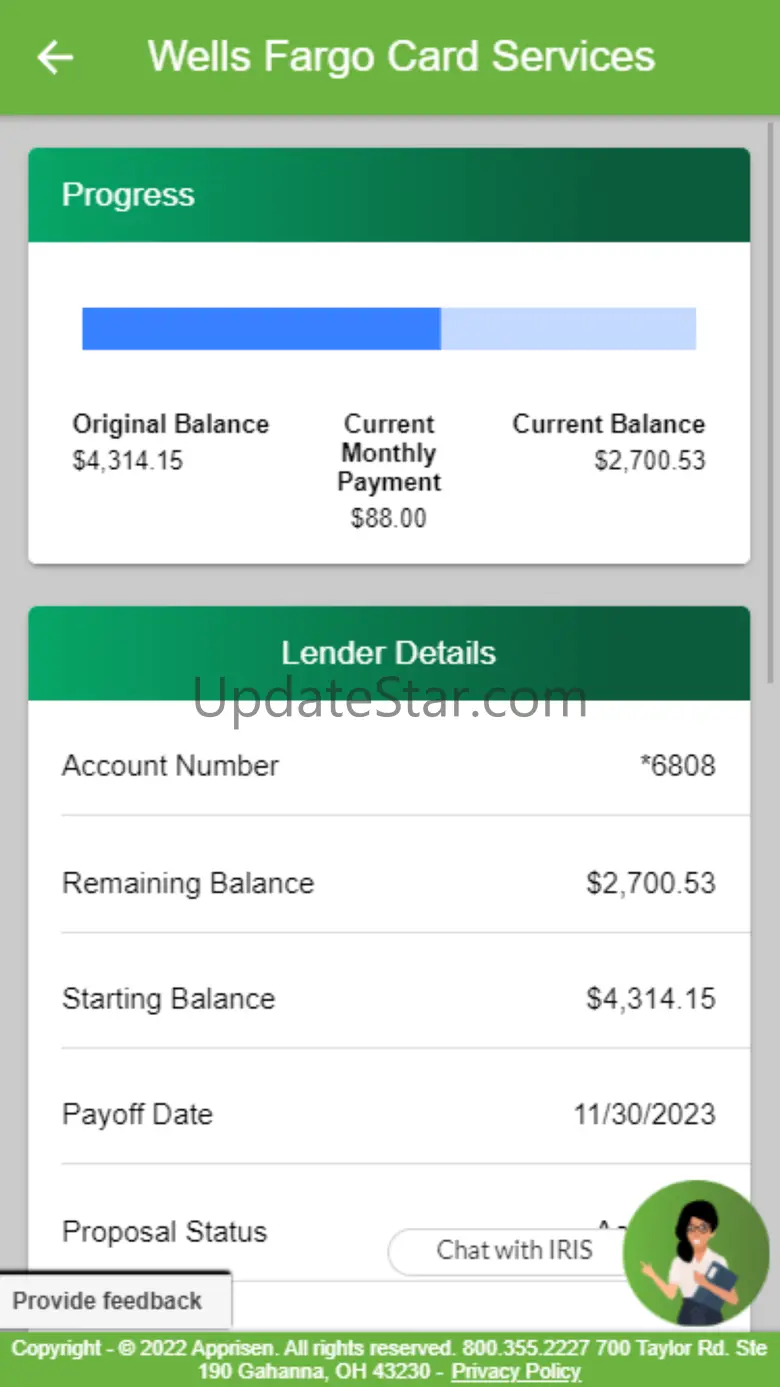The height and width of the screenshot is (1387, 780).
Task: Click the Chat with IRIS button
Action: coord(514,1250)
